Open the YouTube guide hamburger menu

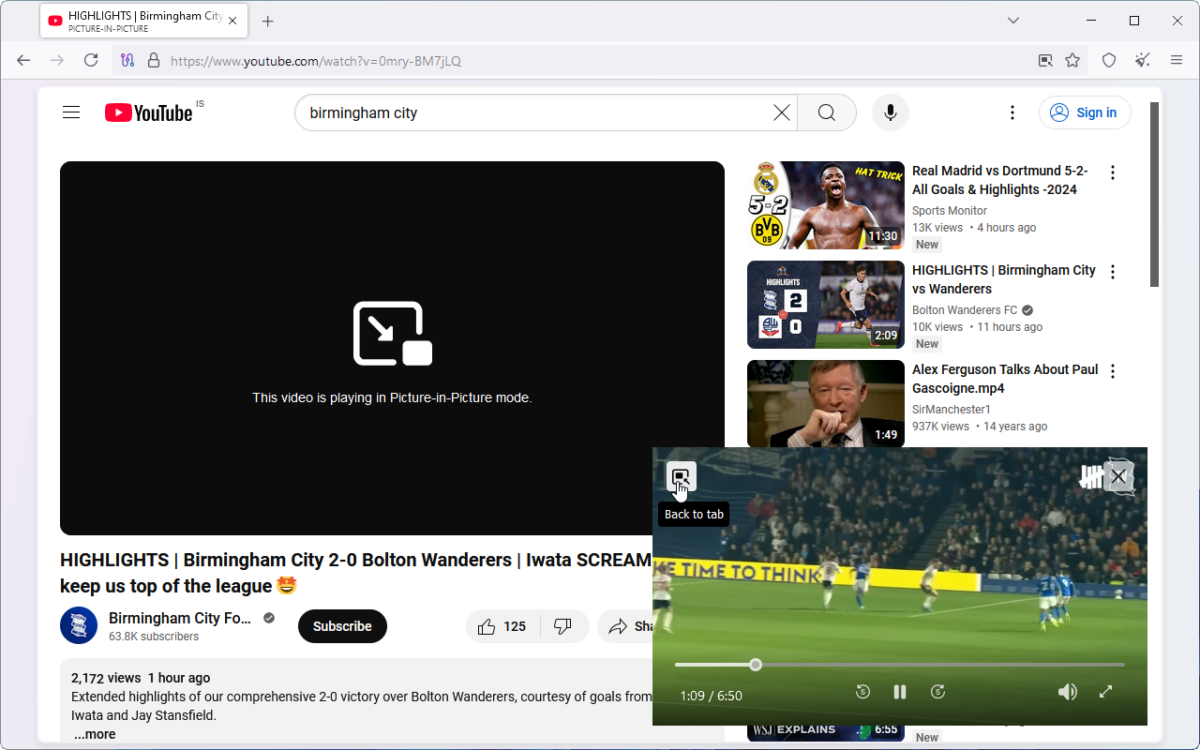(x=71, y=112)
